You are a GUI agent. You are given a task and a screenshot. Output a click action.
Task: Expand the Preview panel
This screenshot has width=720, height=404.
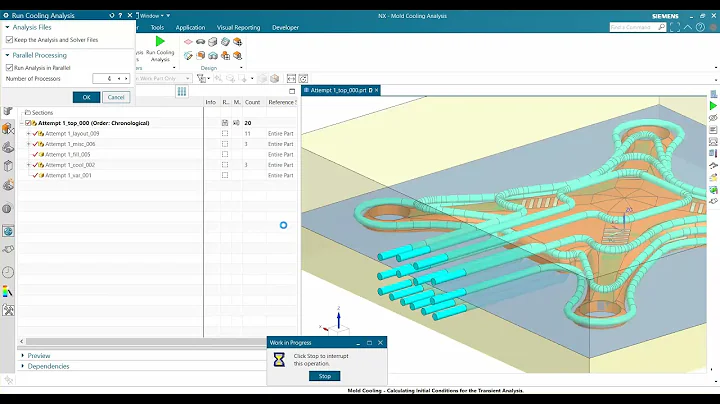point(22,356)
